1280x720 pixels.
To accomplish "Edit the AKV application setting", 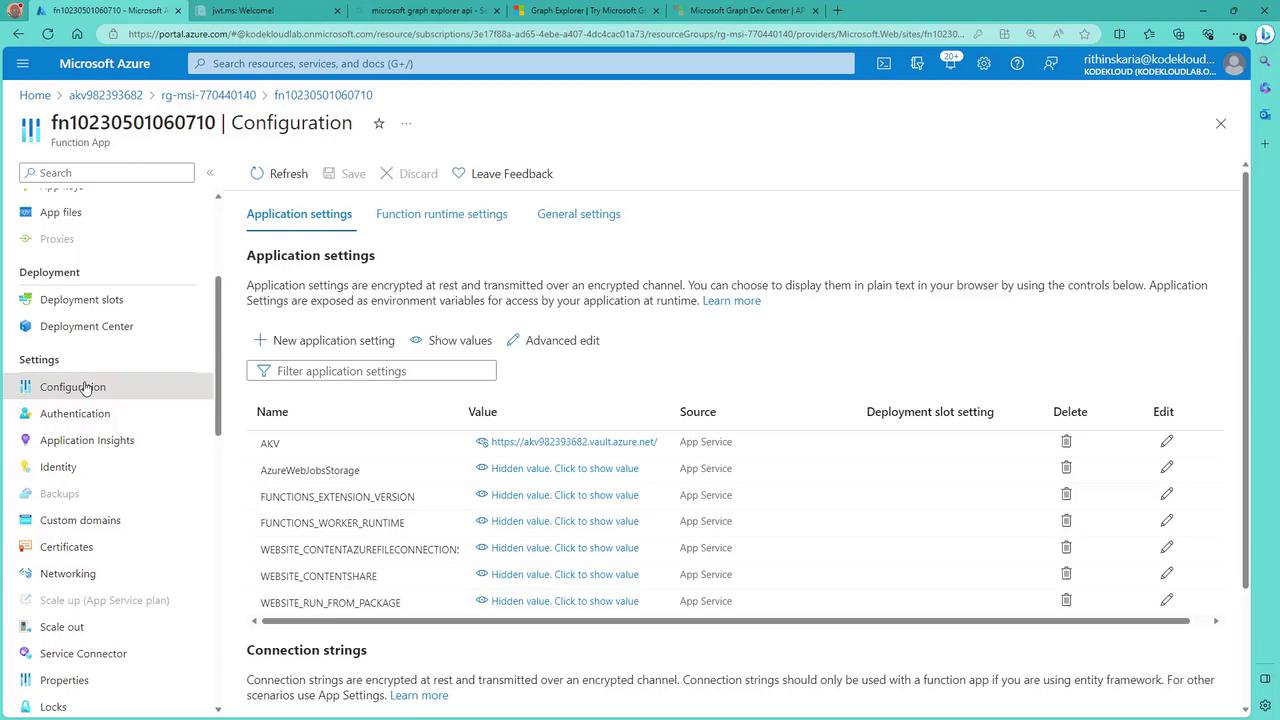I will coord(1166,441).
